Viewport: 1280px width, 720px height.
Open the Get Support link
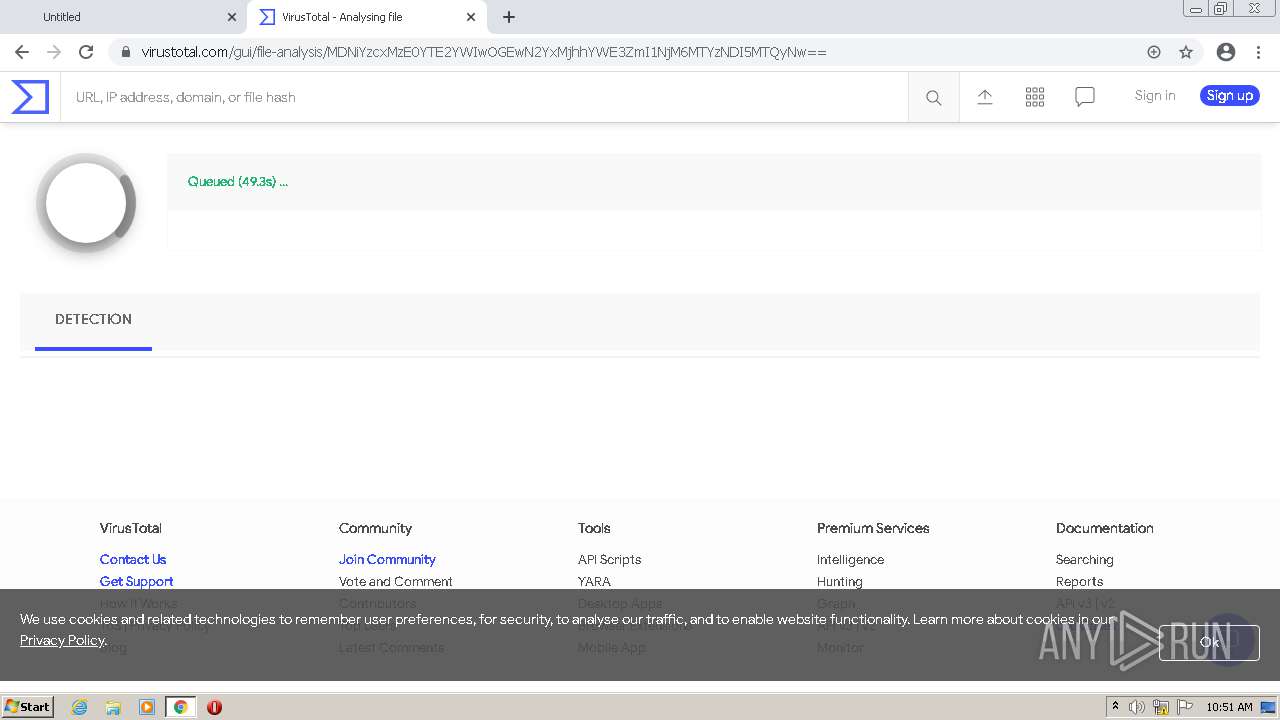(x=136, y=582)
